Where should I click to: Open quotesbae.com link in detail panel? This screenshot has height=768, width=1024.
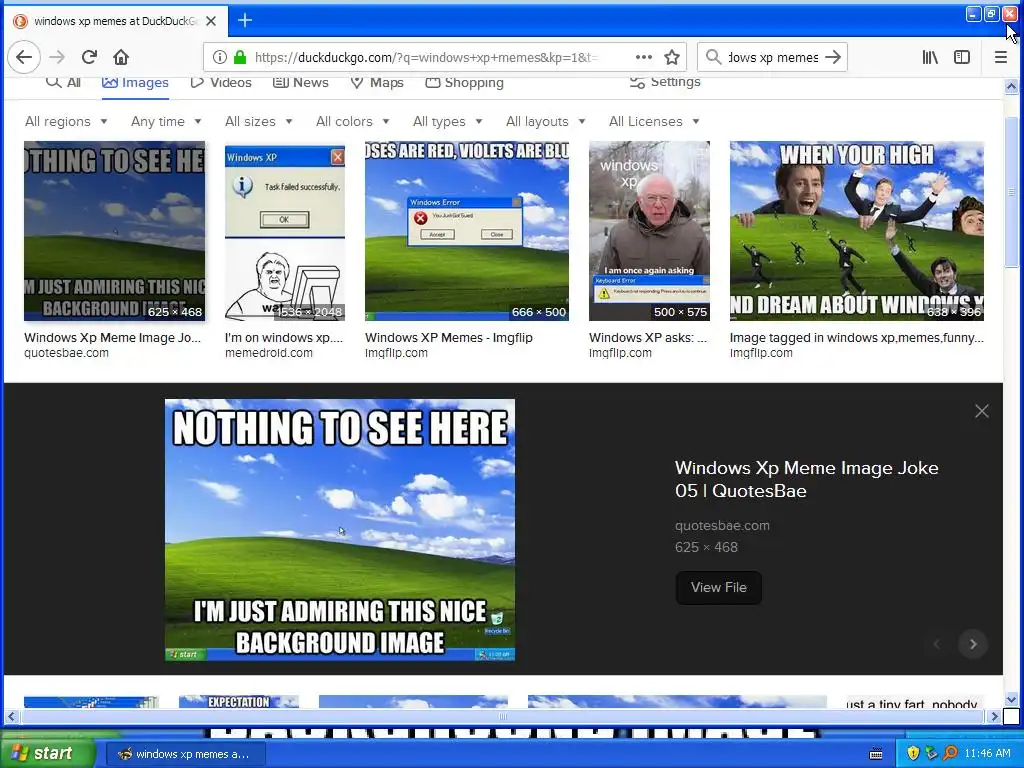pyautogui.click(x=722, y=526)
